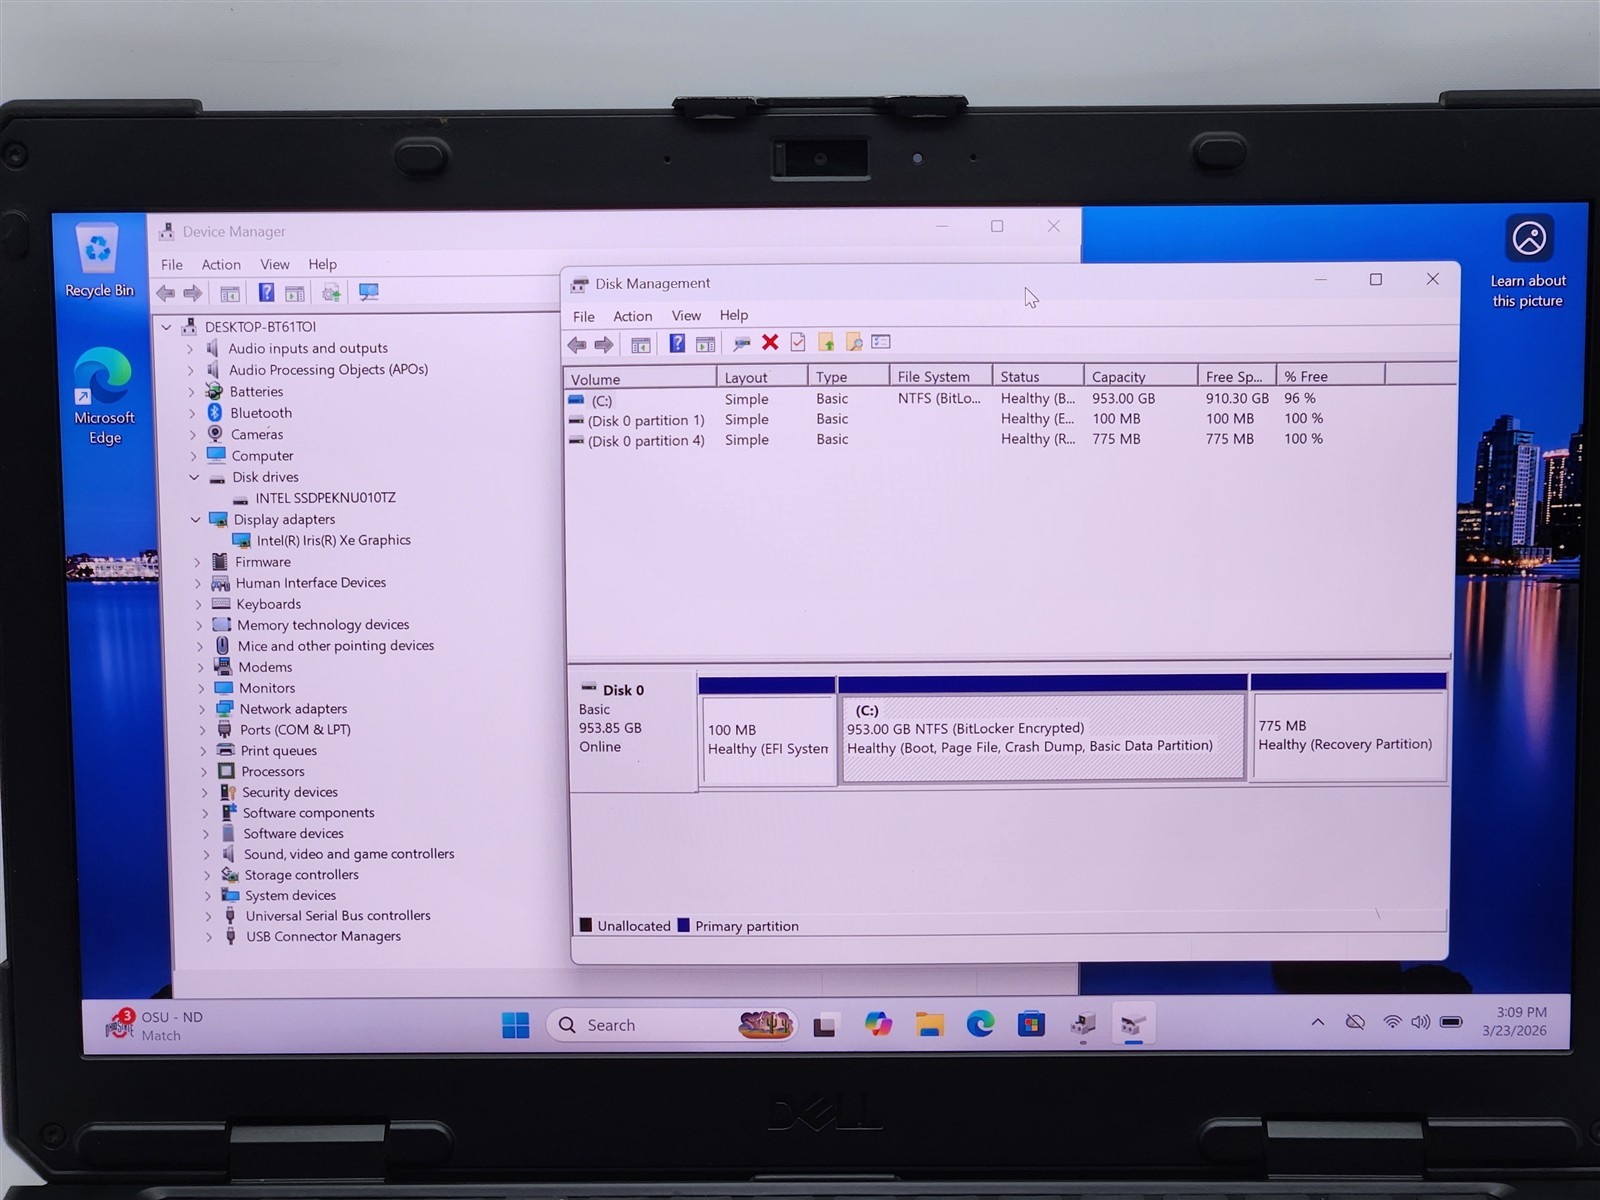
Task: Open Windows Start button on taskbar
Action: (x=515, y=1025)
